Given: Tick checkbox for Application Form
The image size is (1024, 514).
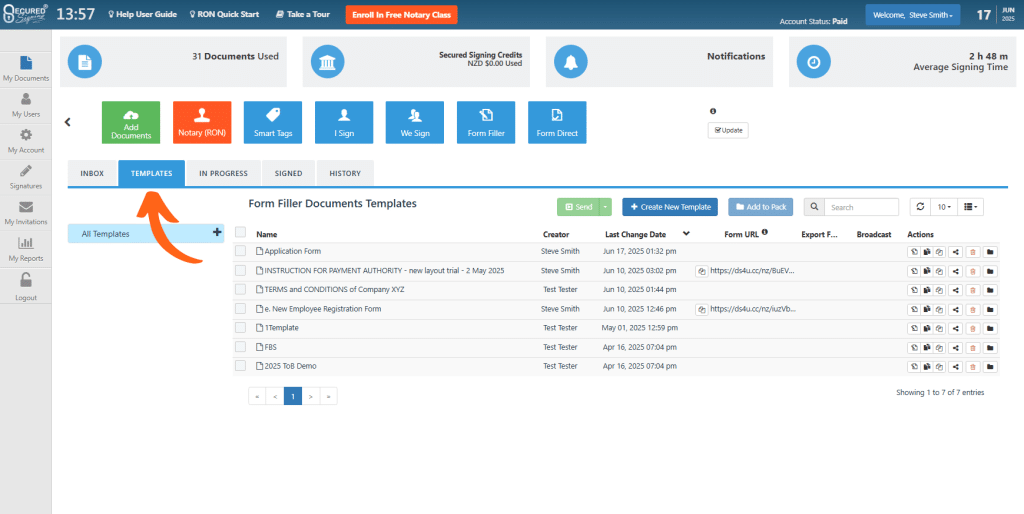Looking at the screenshot, I should tap(240, 251).
